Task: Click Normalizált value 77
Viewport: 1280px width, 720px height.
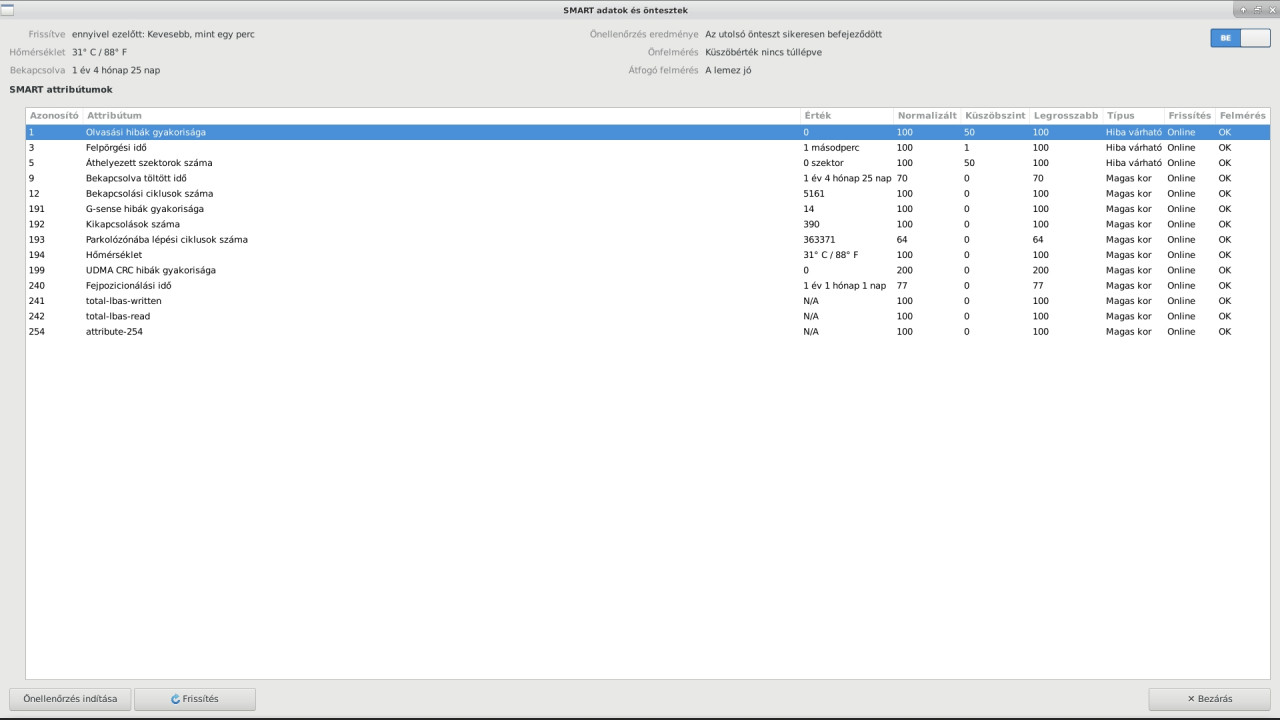Action: [x=902, y=286]
